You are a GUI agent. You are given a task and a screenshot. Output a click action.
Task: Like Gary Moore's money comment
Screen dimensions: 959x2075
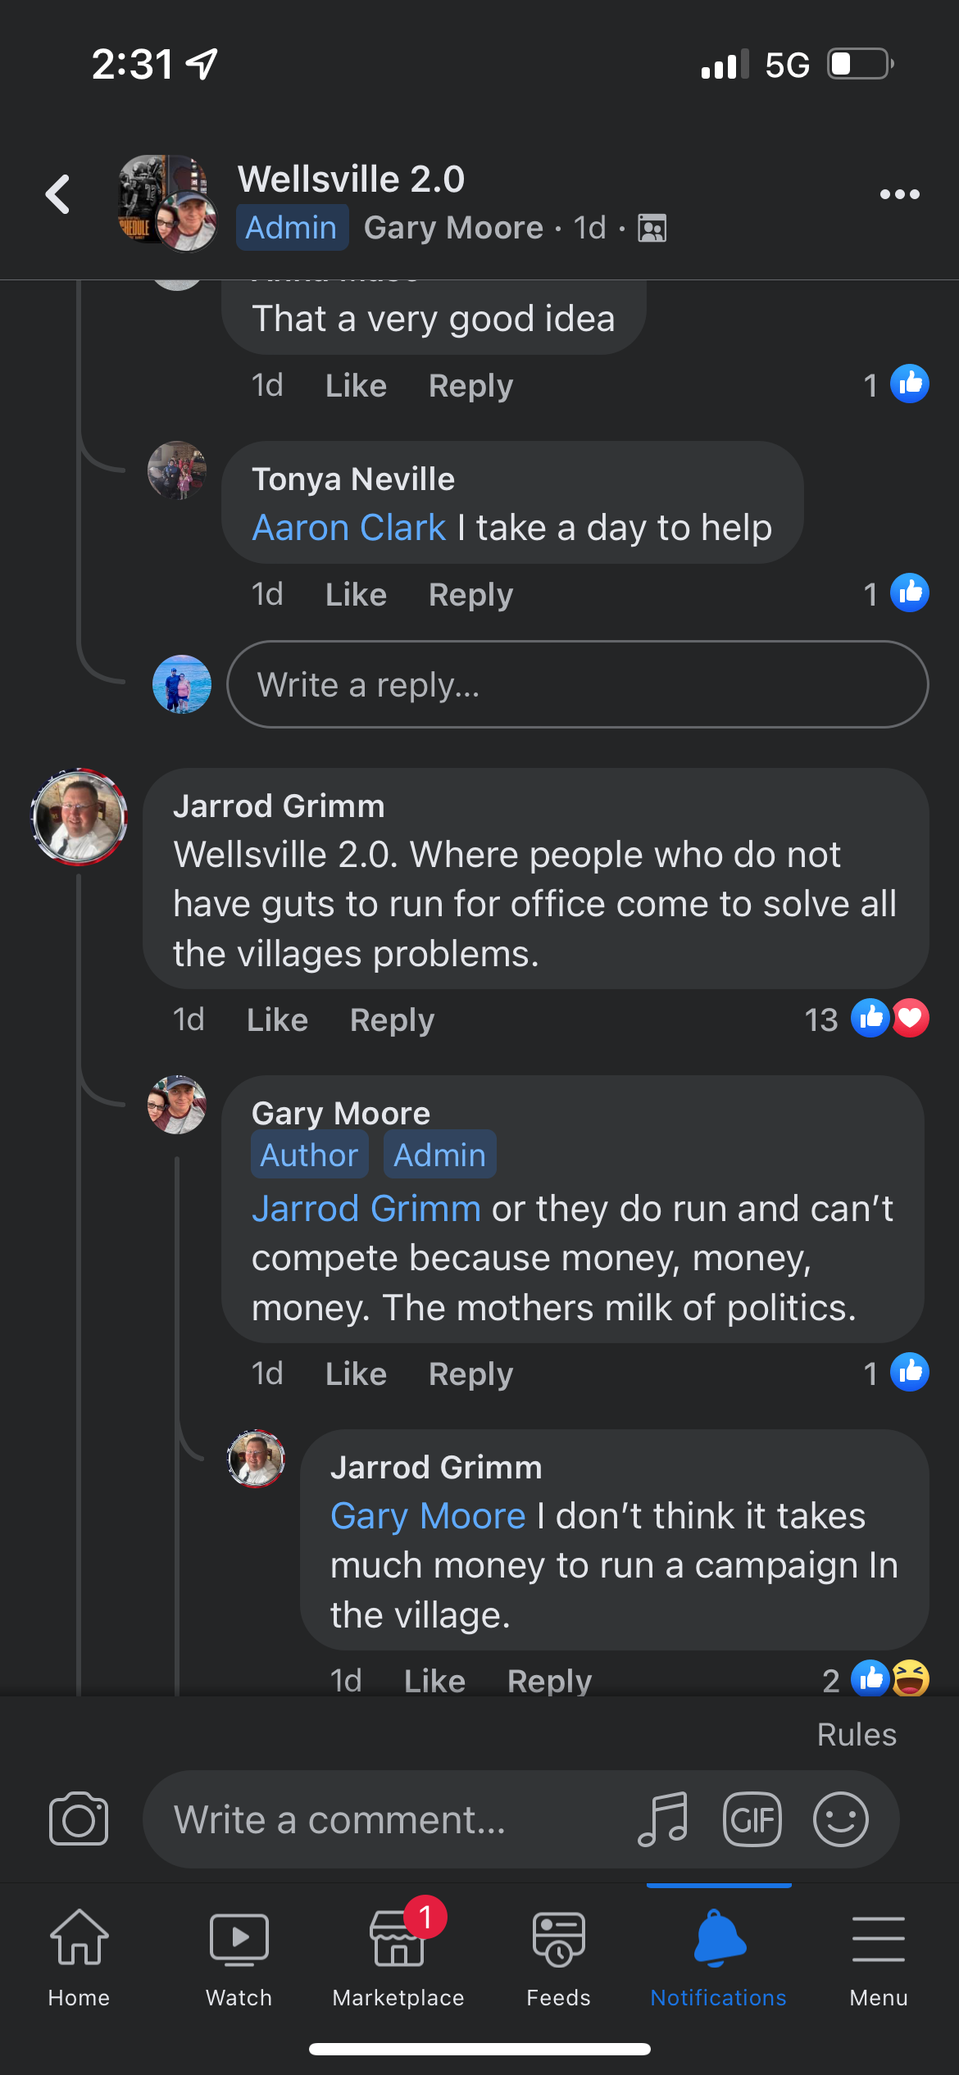point(356,1374)
